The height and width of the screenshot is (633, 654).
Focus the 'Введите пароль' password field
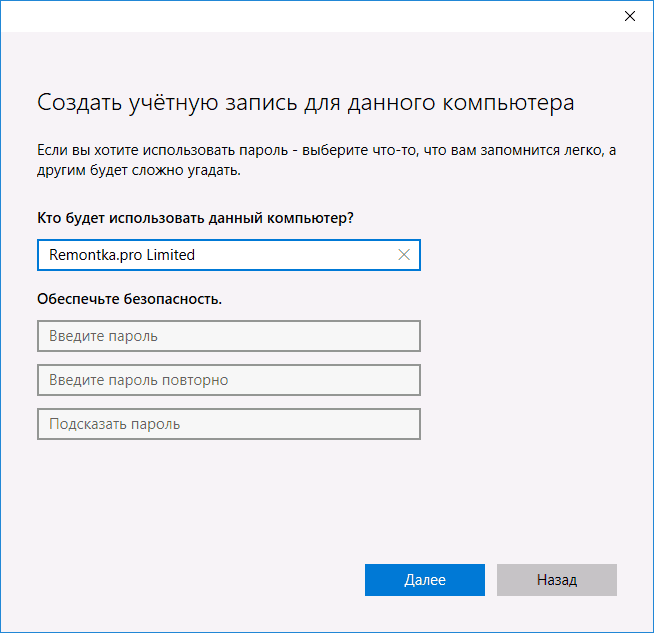(229, 336)
